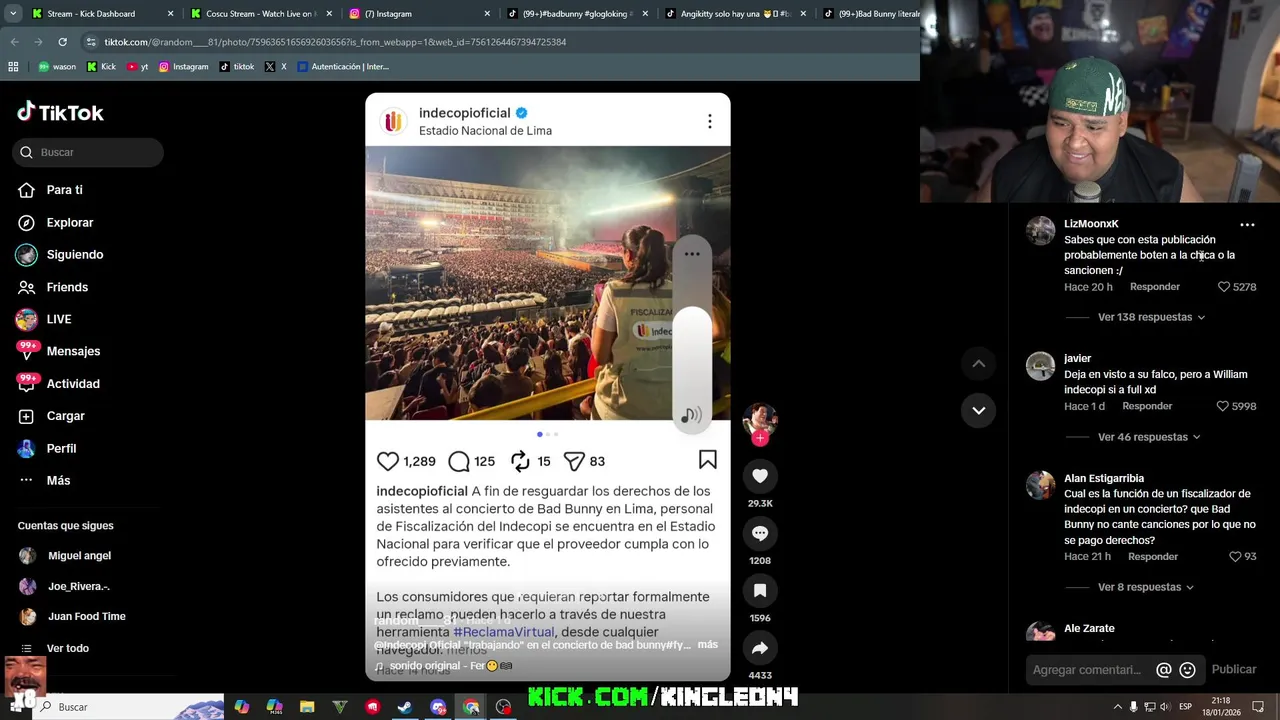Like javier's comment with 5998 likes

point(1222,407)
